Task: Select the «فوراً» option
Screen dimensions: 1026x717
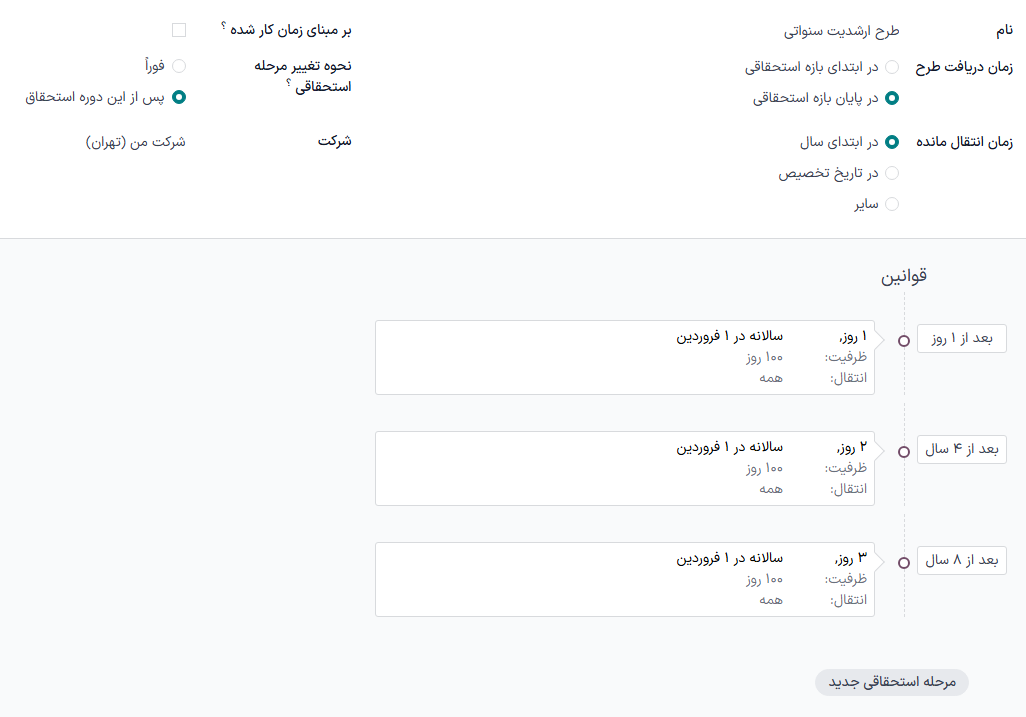Action: (x=180, y=65)
